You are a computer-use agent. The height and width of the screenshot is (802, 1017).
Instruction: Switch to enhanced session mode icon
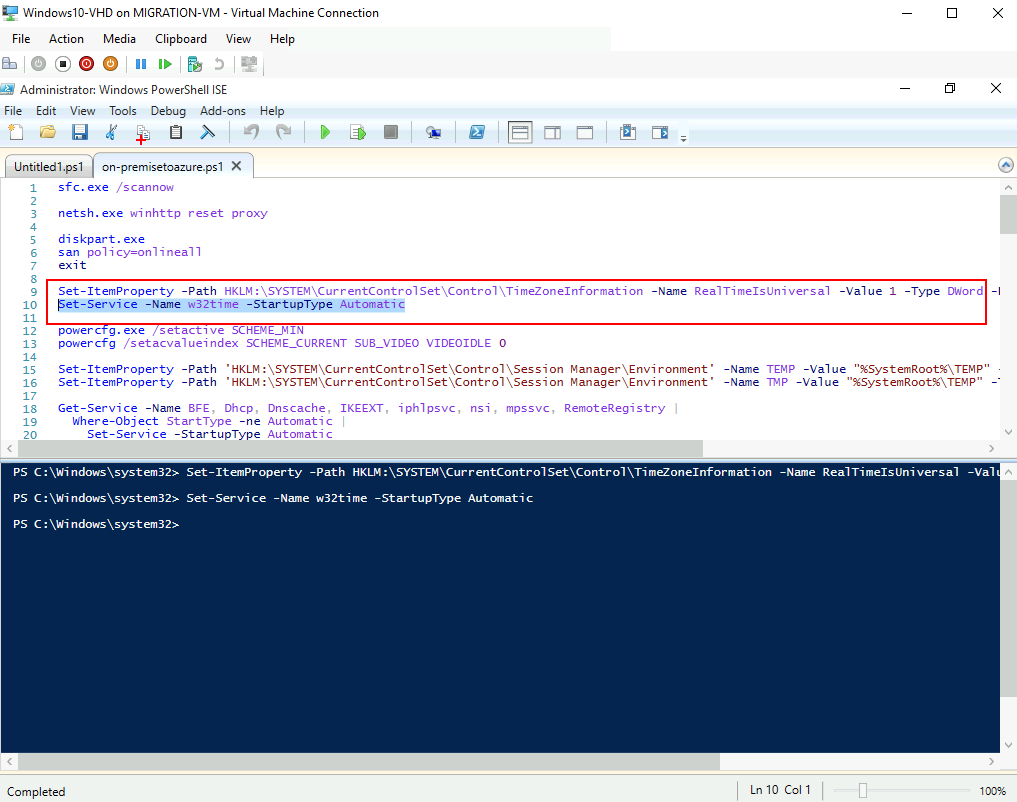click(x=249, y=64)
